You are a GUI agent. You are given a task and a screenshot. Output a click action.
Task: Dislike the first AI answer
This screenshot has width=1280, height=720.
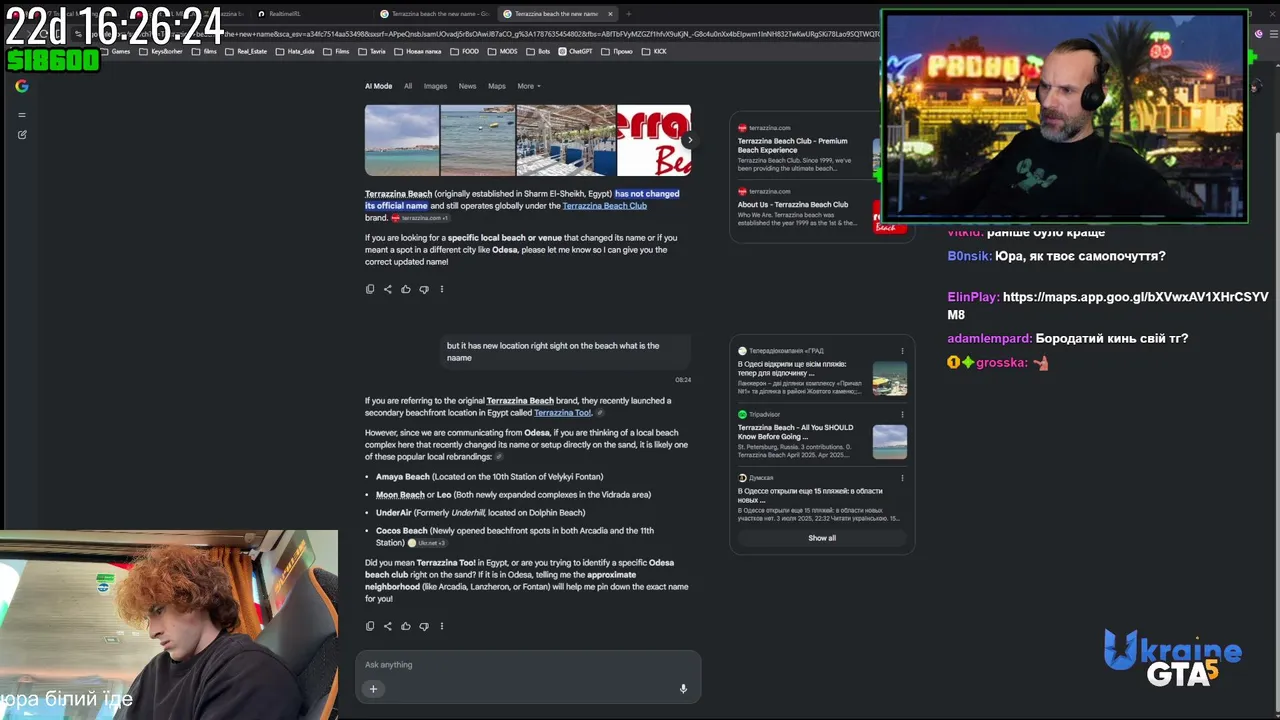tap(424, 289)
